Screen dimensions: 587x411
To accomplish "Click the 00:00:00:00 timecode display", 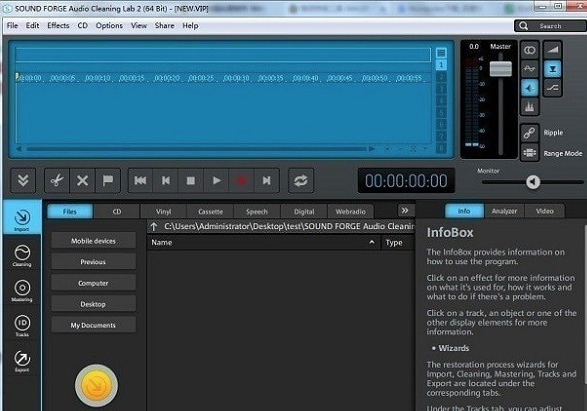I will tap(406, 181).
